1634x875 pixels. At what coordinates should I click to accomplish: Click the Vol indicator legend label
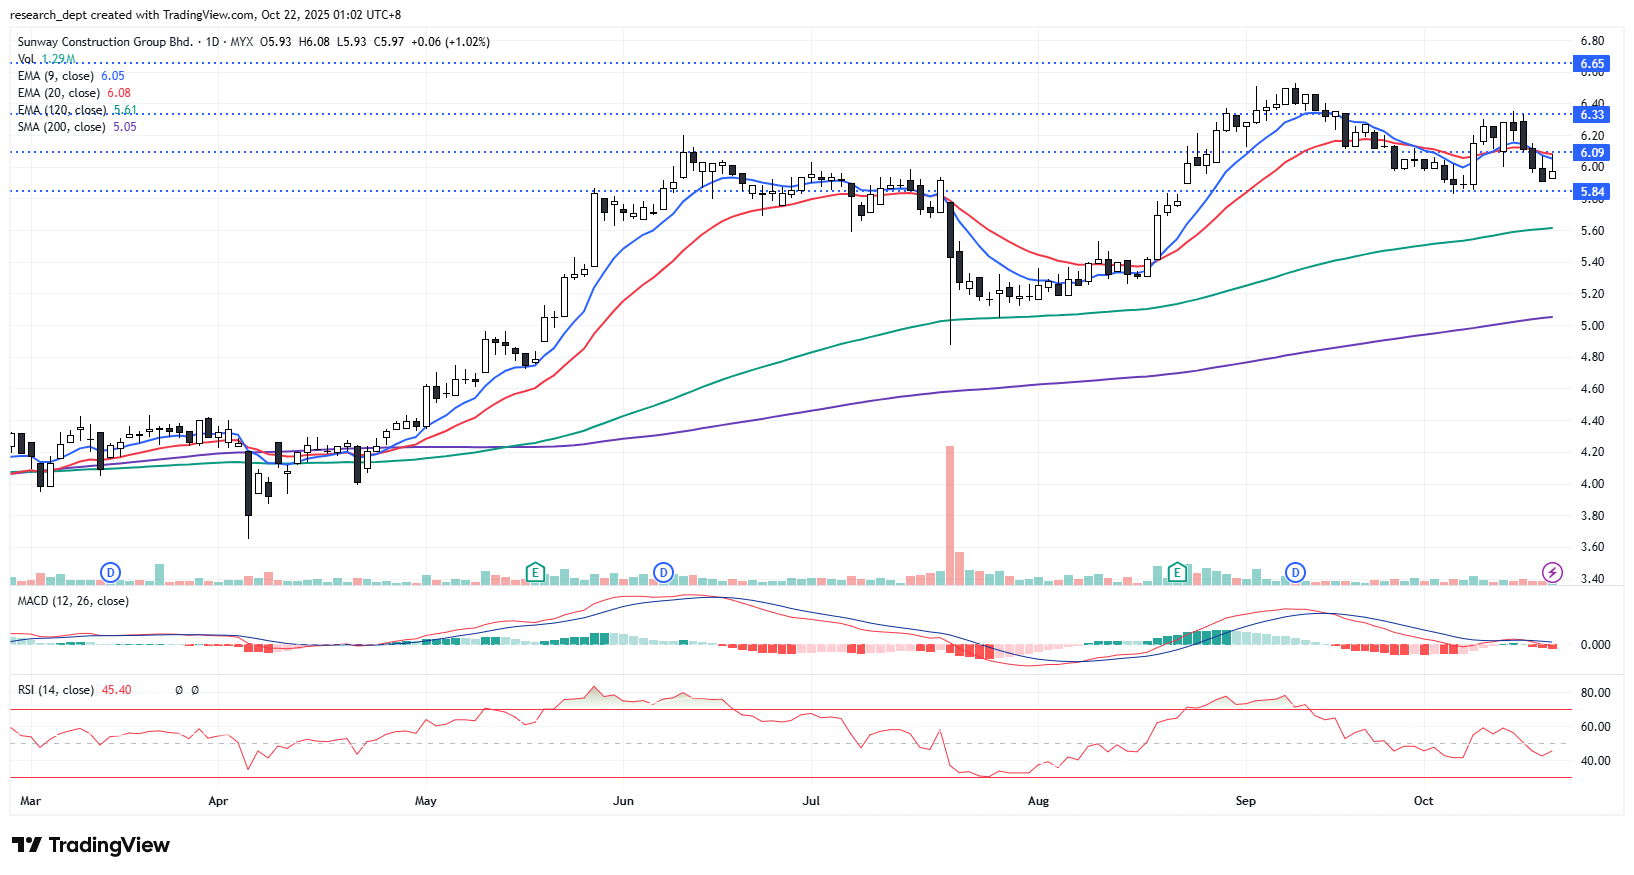(26, 59)
